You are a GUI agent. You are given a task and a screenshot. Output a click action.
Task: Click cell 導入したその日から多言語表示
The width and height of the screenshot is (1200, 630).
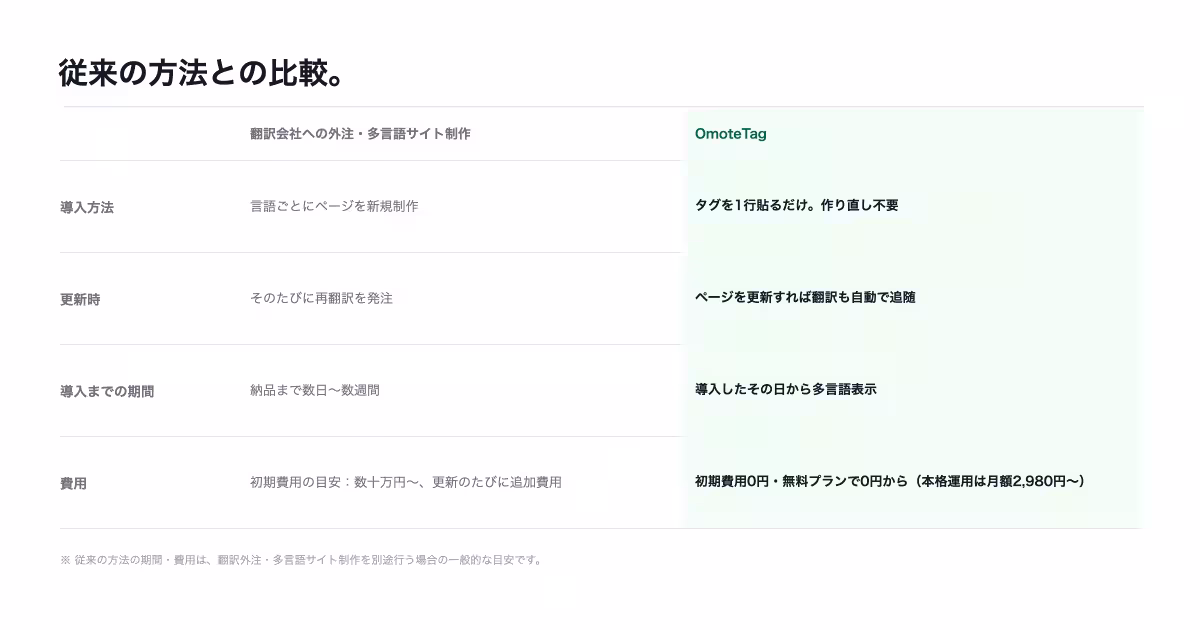786,389
